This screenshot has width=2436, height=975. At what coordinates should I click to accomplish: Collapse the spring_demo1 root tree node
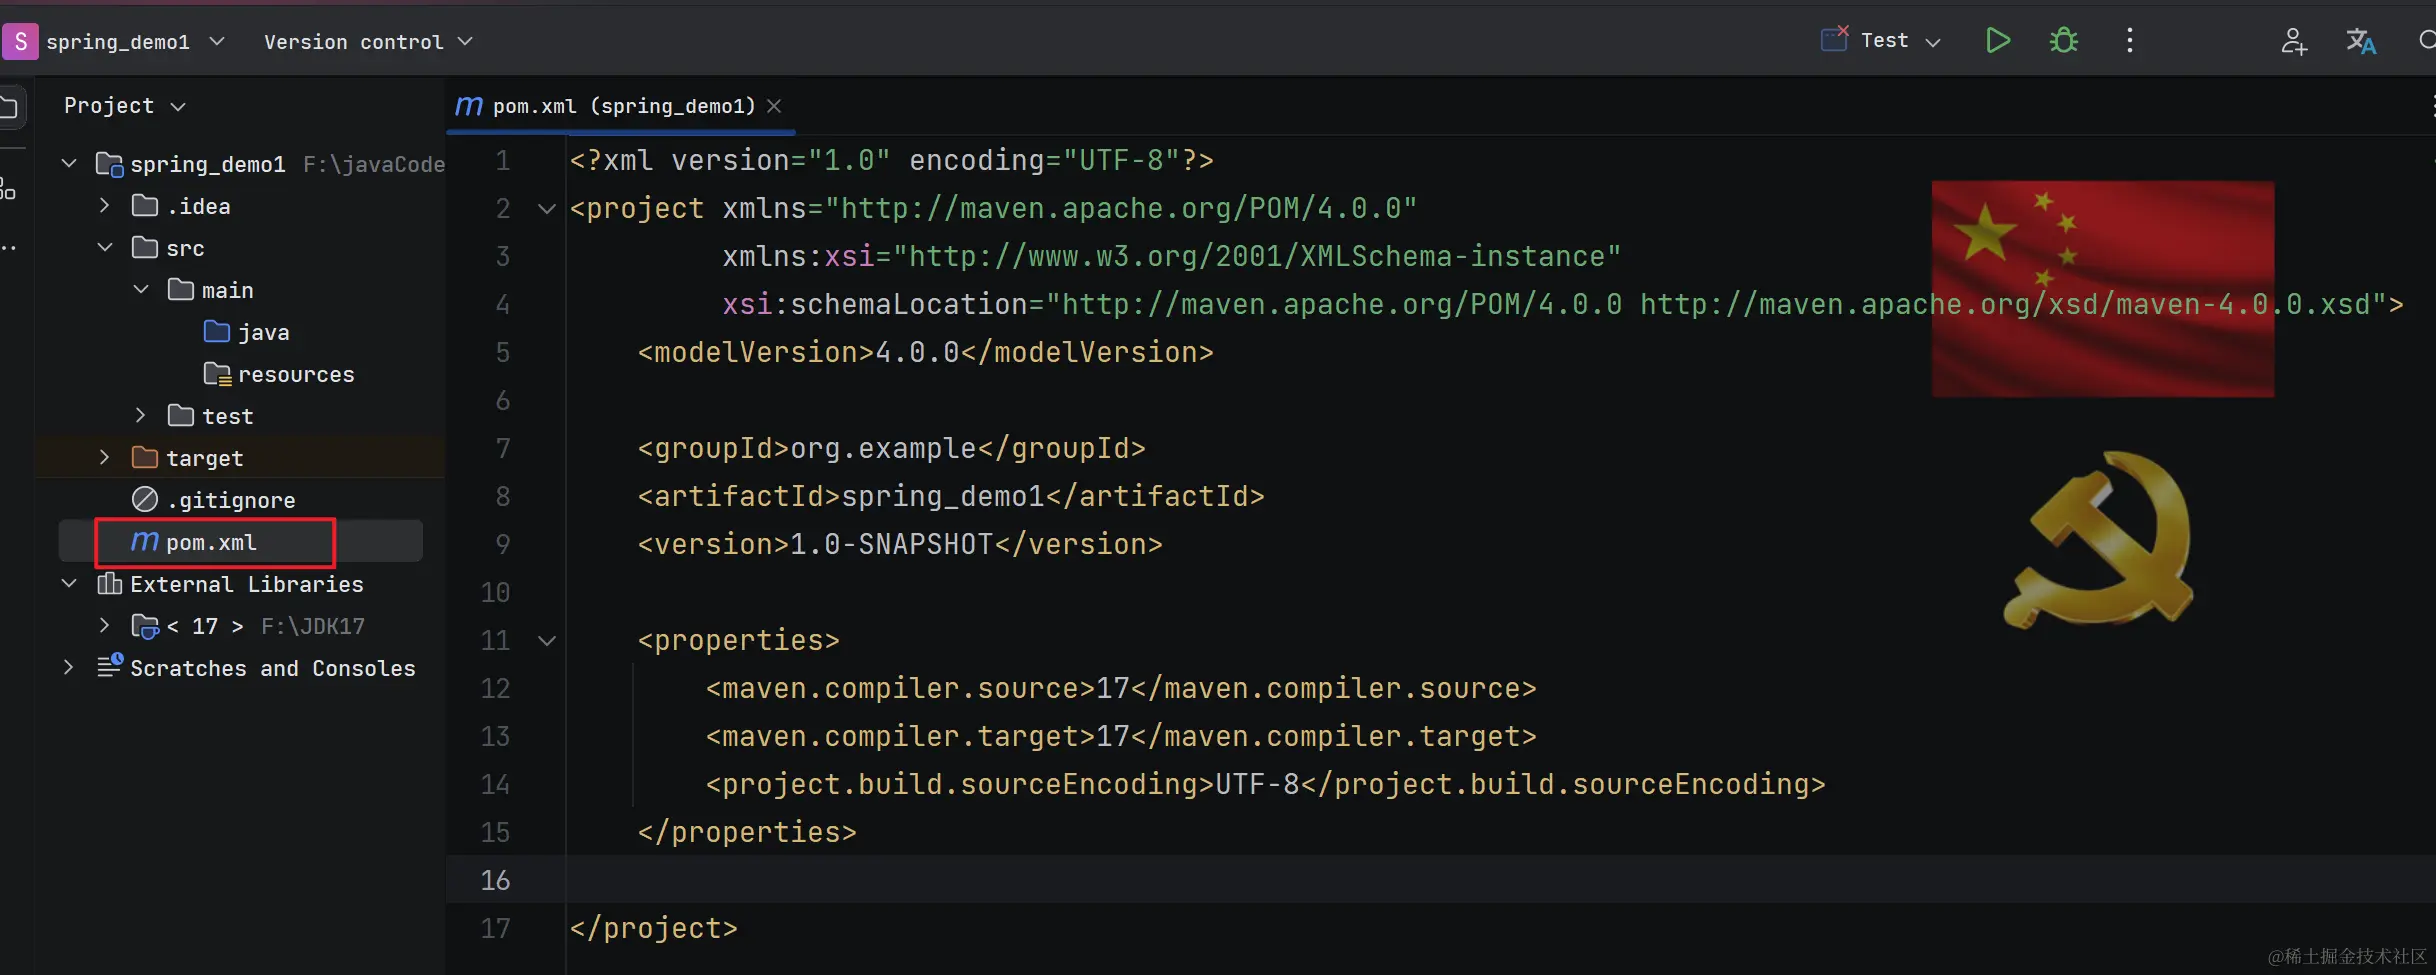point(69,163)
